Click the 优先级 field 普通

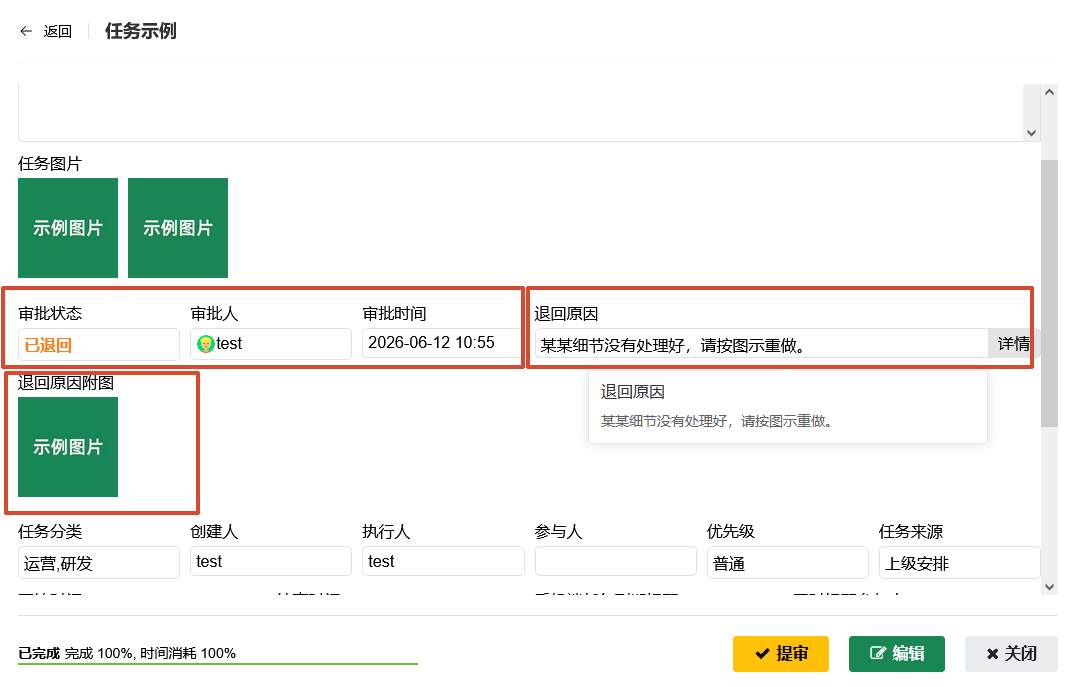tap(788, 563)
